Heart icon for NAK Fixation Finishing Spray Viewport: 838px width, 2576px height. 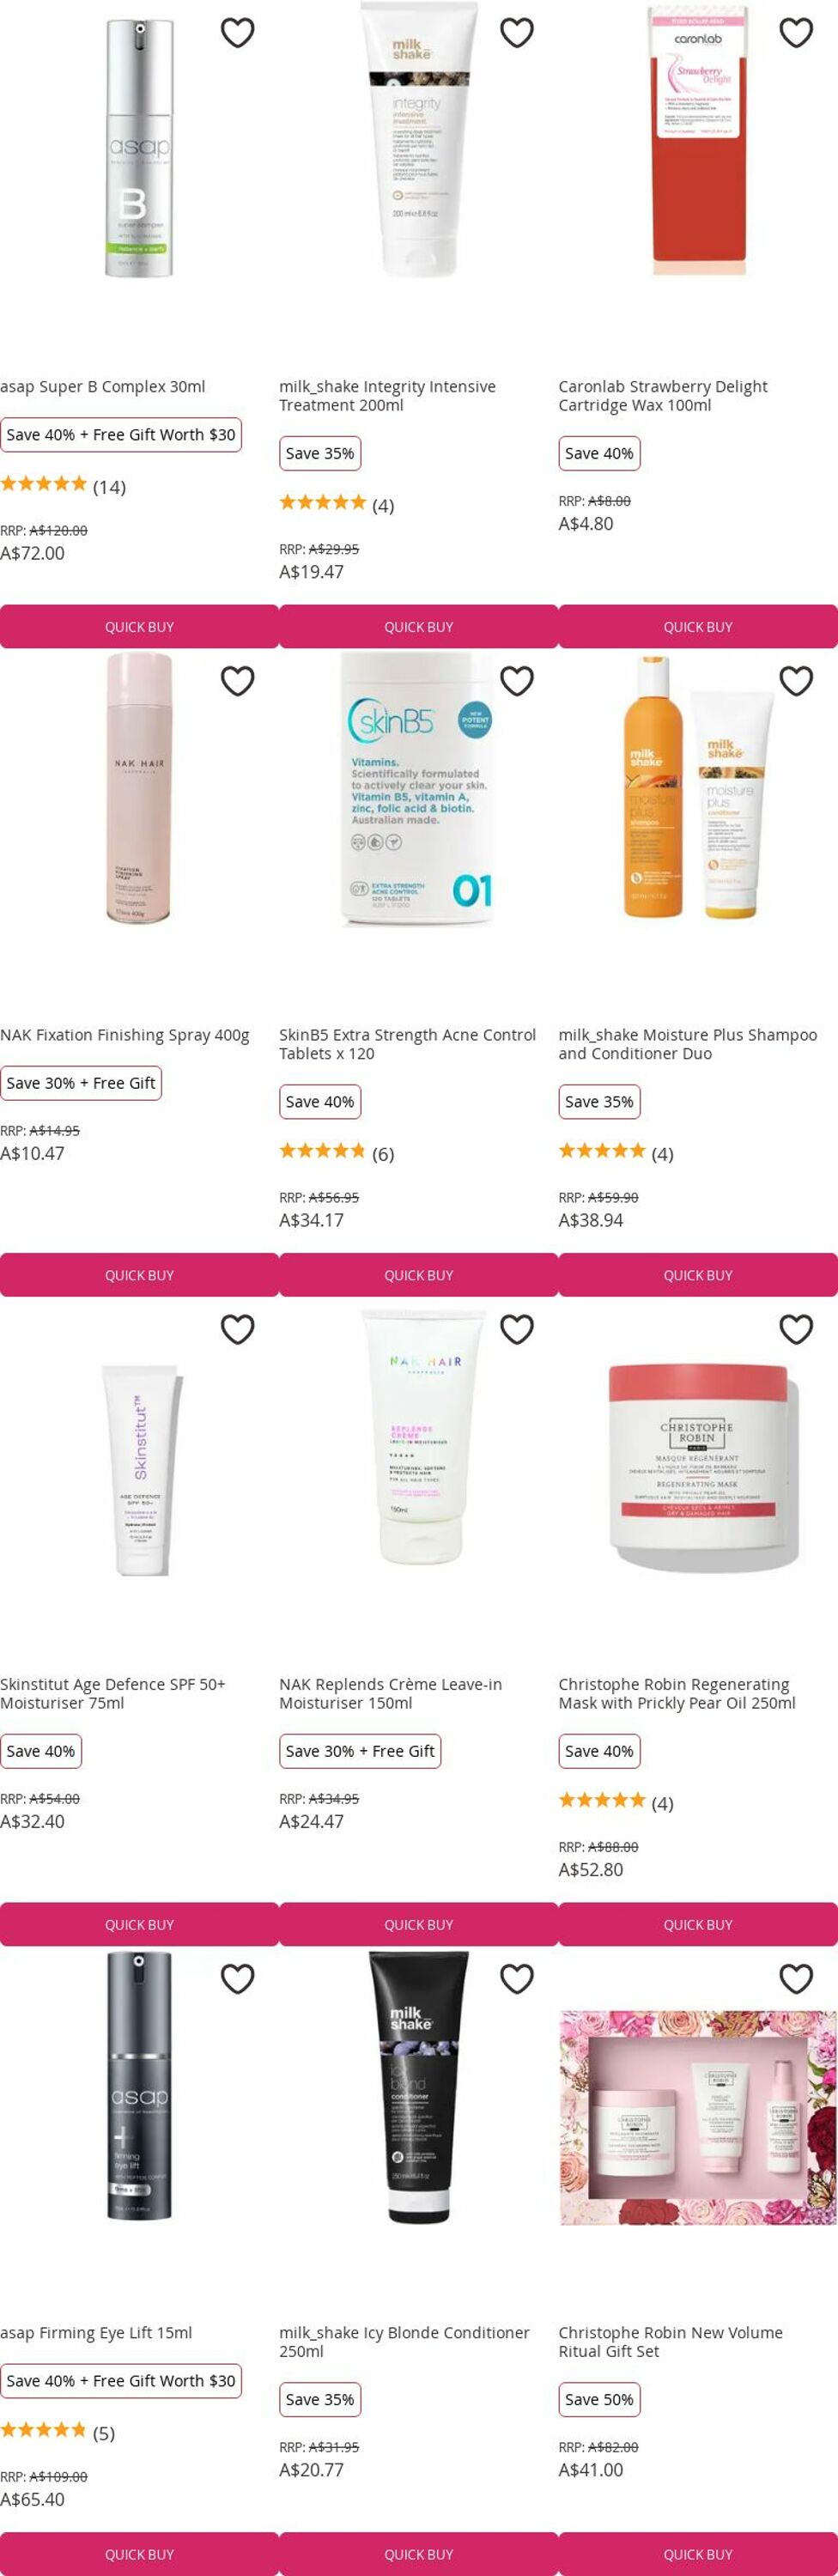coord(237,681)
